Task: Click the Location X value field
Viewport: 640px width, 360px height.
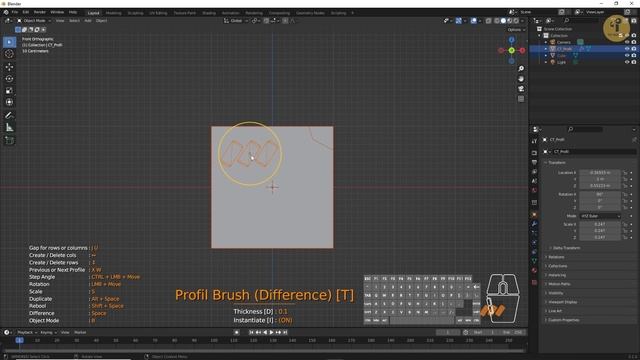Action: click(x=600, y=173)
